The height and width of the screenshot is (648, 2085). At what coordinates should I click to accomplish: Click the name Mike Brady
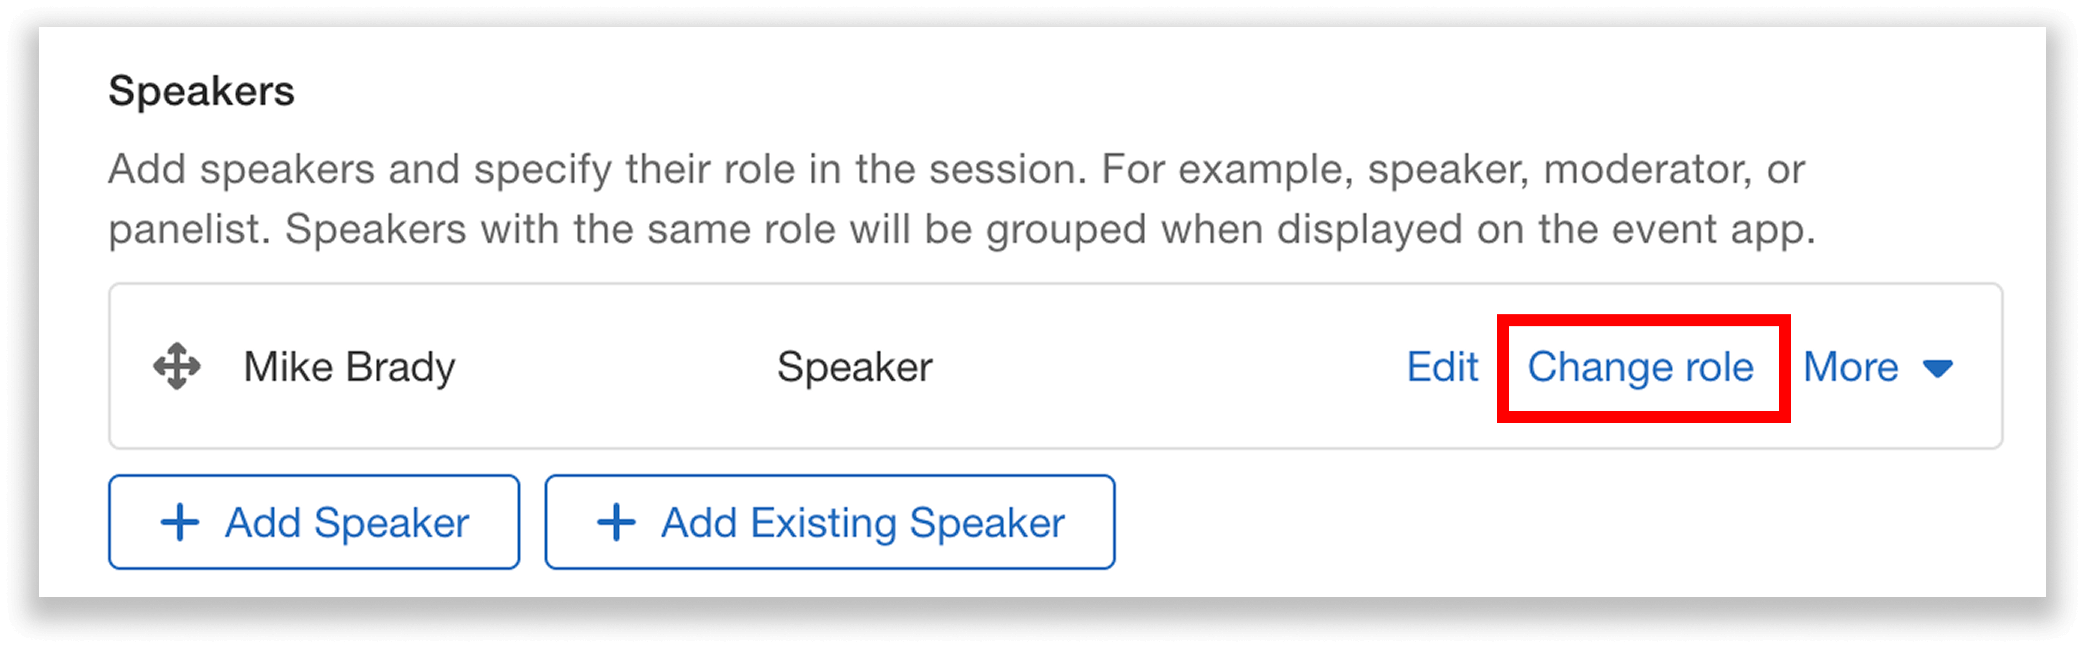coord(349,367)
